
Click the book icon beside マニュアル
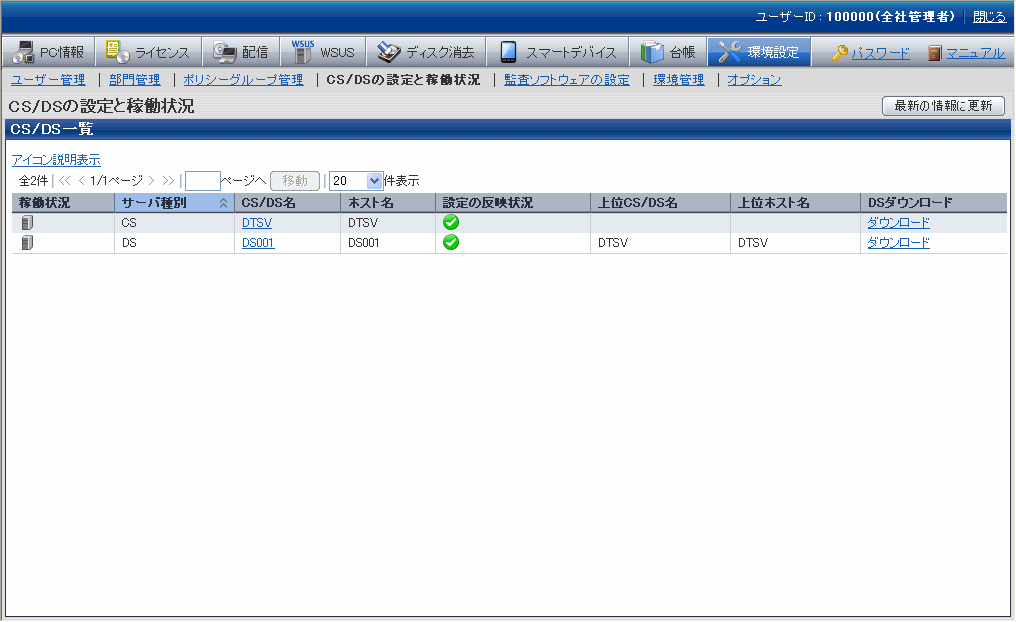point(934,52)
